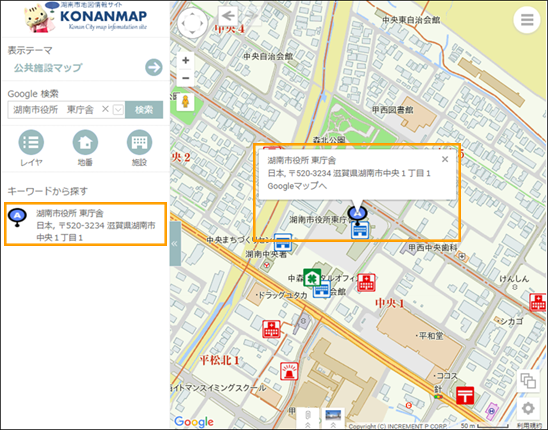
Task: Click the A marker pin on the map
Action: 357,213
